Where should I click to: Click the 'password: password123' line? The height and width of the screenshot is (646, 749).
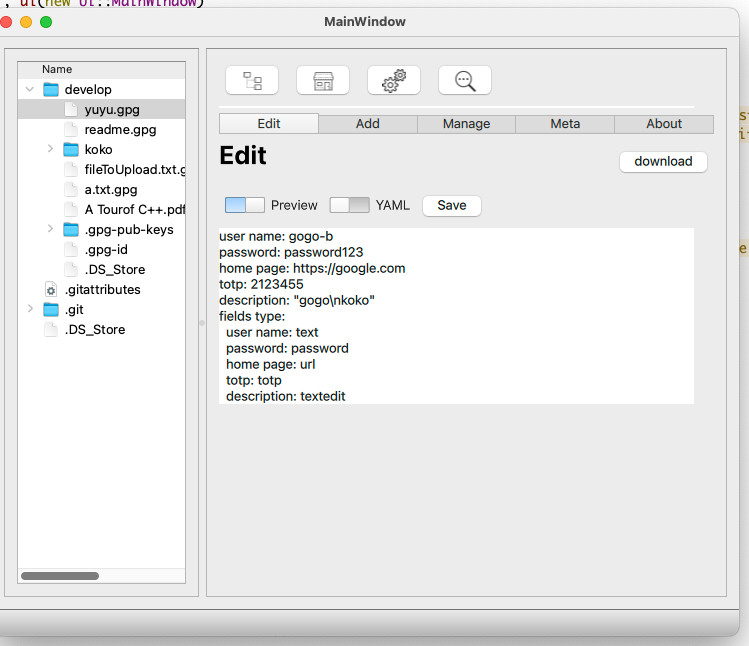[x=291, y=252]
